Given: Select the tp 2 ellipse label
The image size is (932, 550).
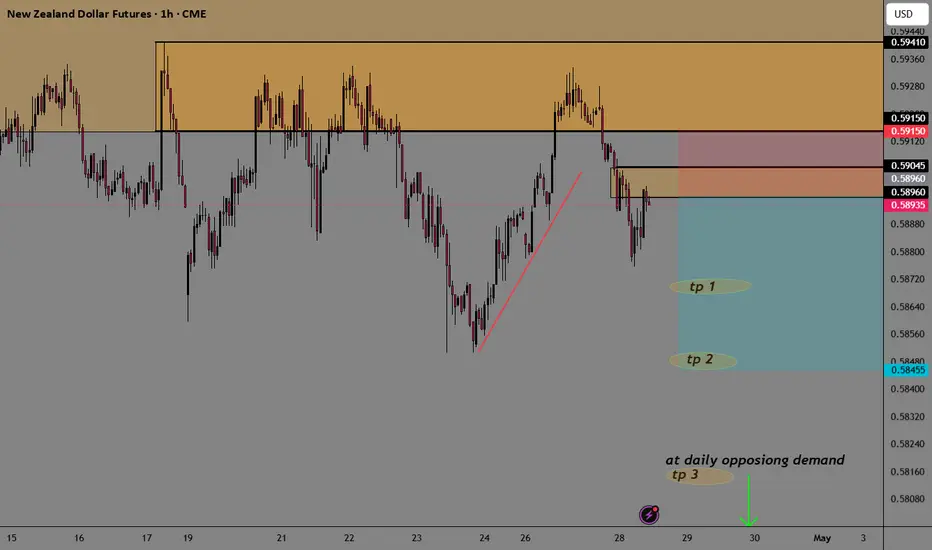Looking at the screenshot, I should pyautogui.click(x=703, y=360).
